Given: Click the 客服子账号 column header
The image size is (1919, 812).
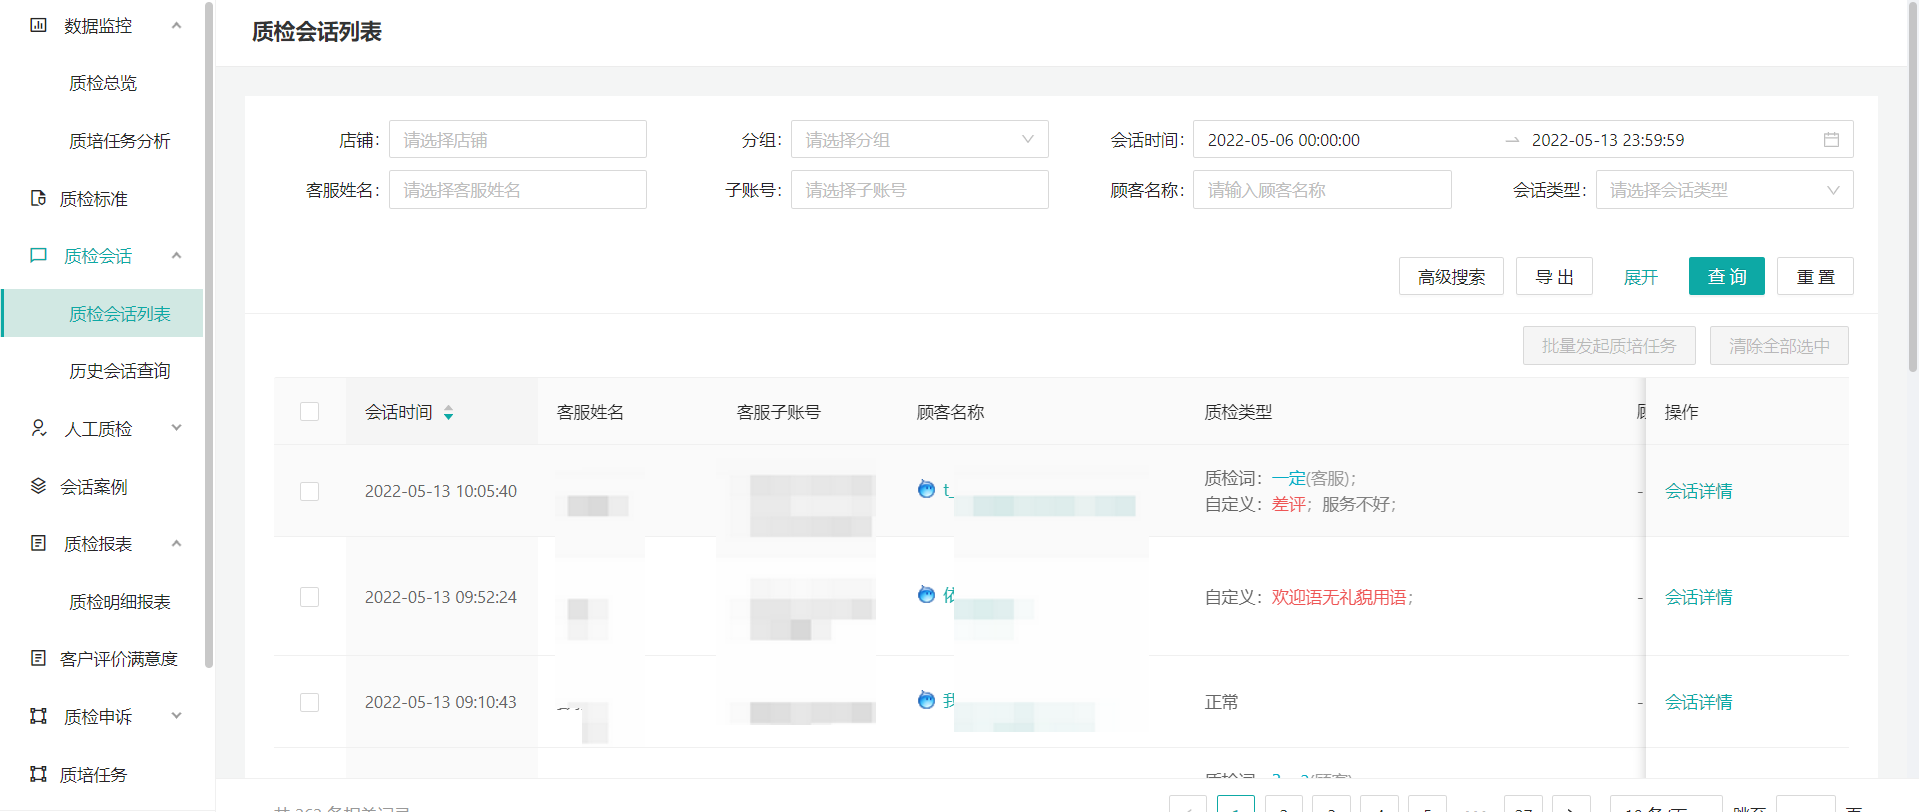Looking at the screenshot, I should coord(778,412).
